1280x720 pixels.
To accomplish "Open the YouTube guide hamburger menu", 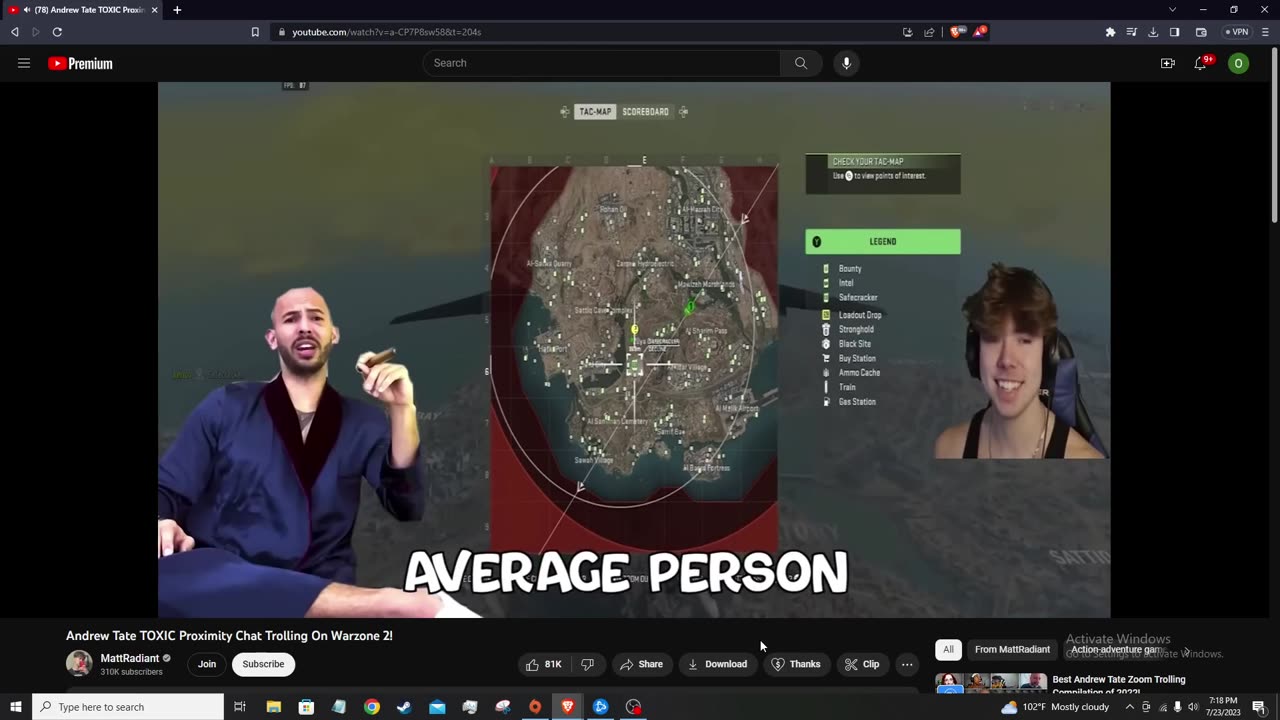I will [24, 63].
